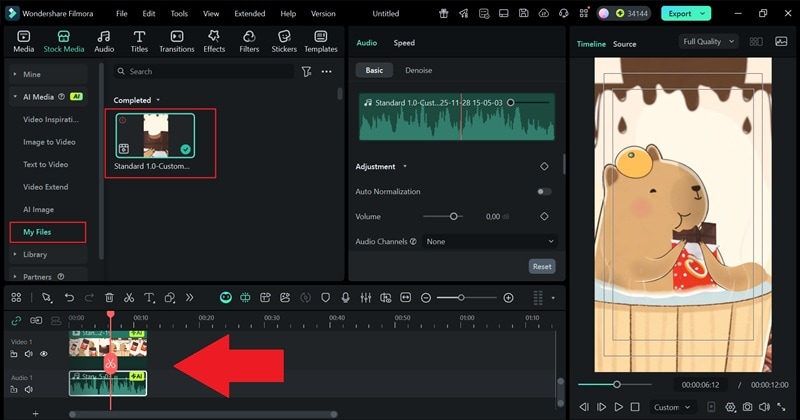Toggle Video 1 track visibility eye
The image size is (800, 420).
click(x=44, y=354)
